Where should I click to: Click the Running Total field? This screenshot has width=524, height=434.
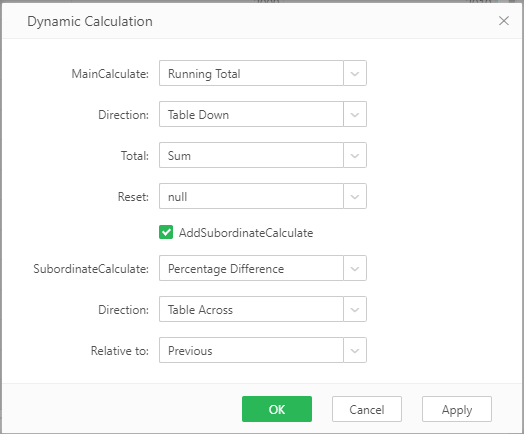[x=251, y=73]
